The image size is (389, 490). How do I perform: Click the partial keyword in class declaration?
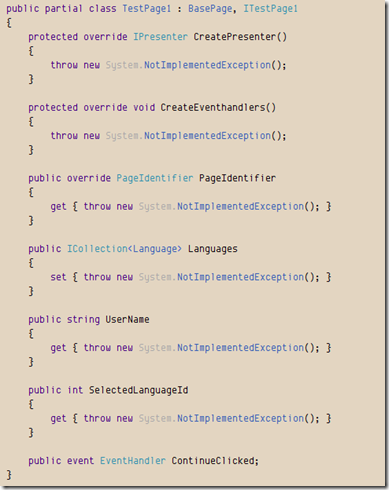click(x=64, y=8)
